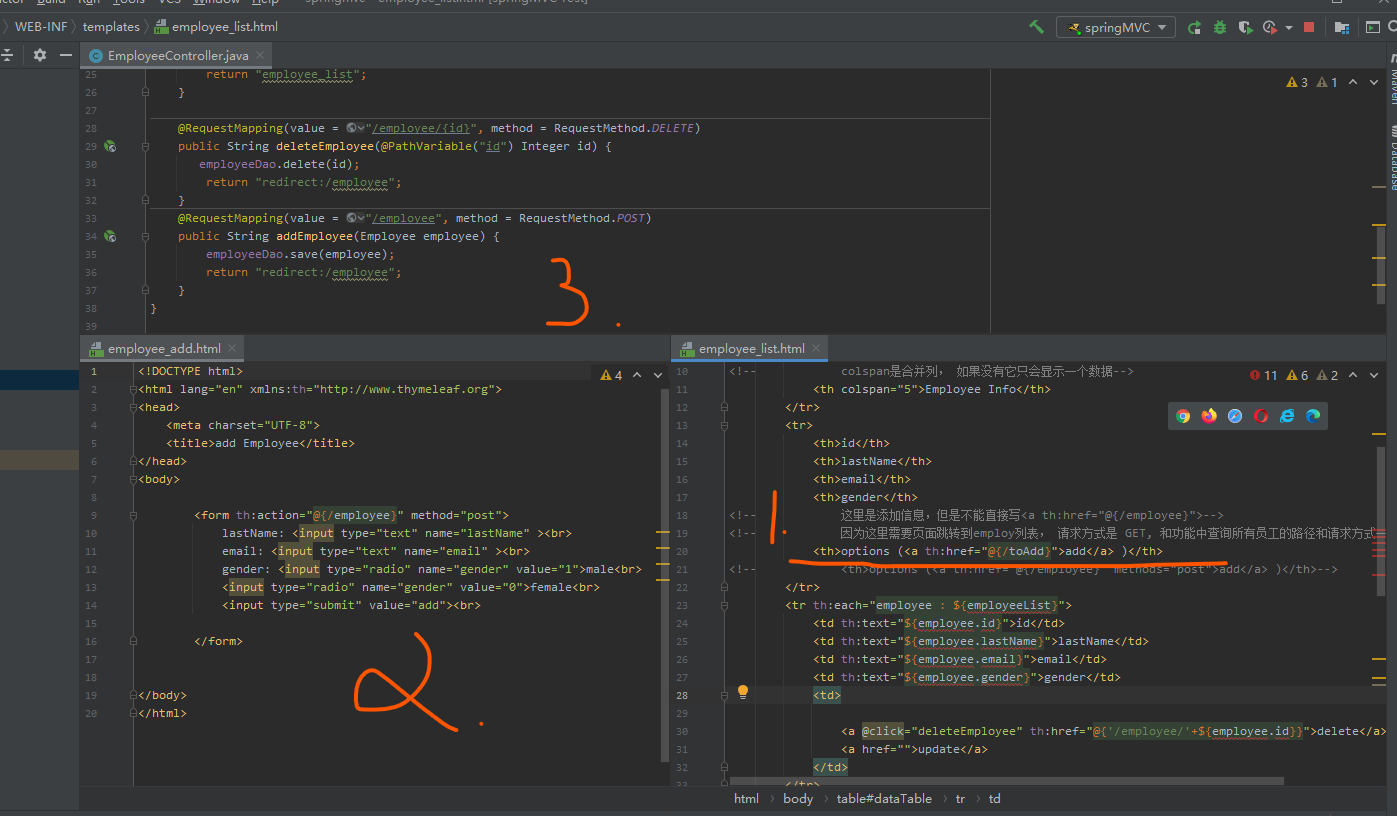Start debugging with the green bug icon

pos(1220,28)
